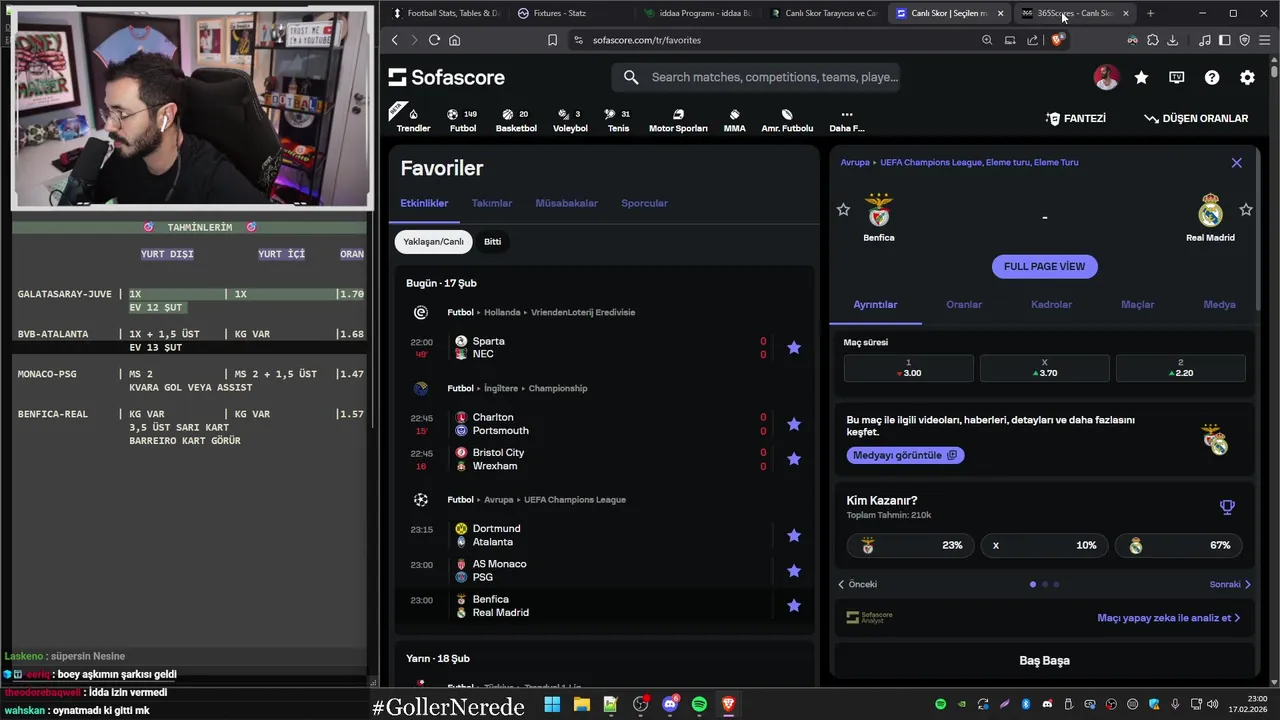Screen dimensions: 1280x720
Task: Select the Yaklaşan/Canlı filter
Action: (433, 241)
